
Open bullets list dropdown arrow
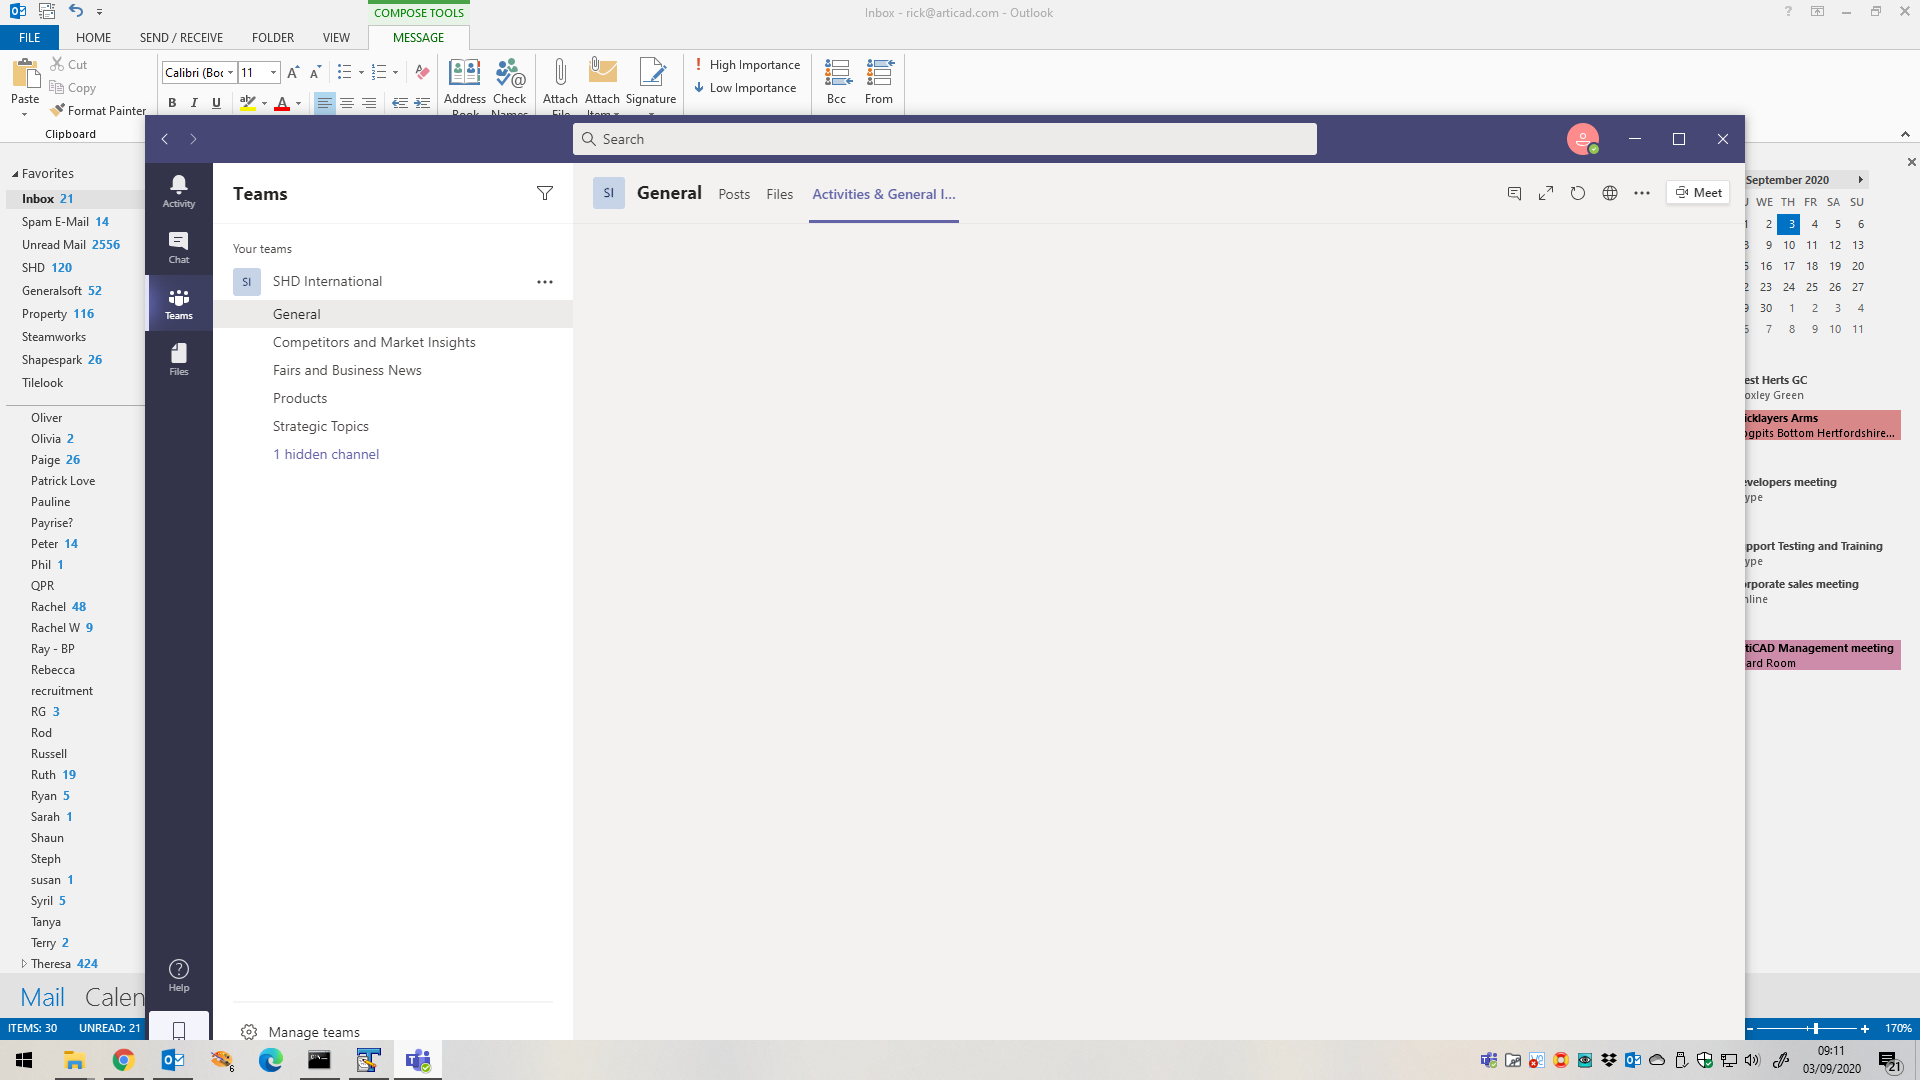click(x=361, y=72)
